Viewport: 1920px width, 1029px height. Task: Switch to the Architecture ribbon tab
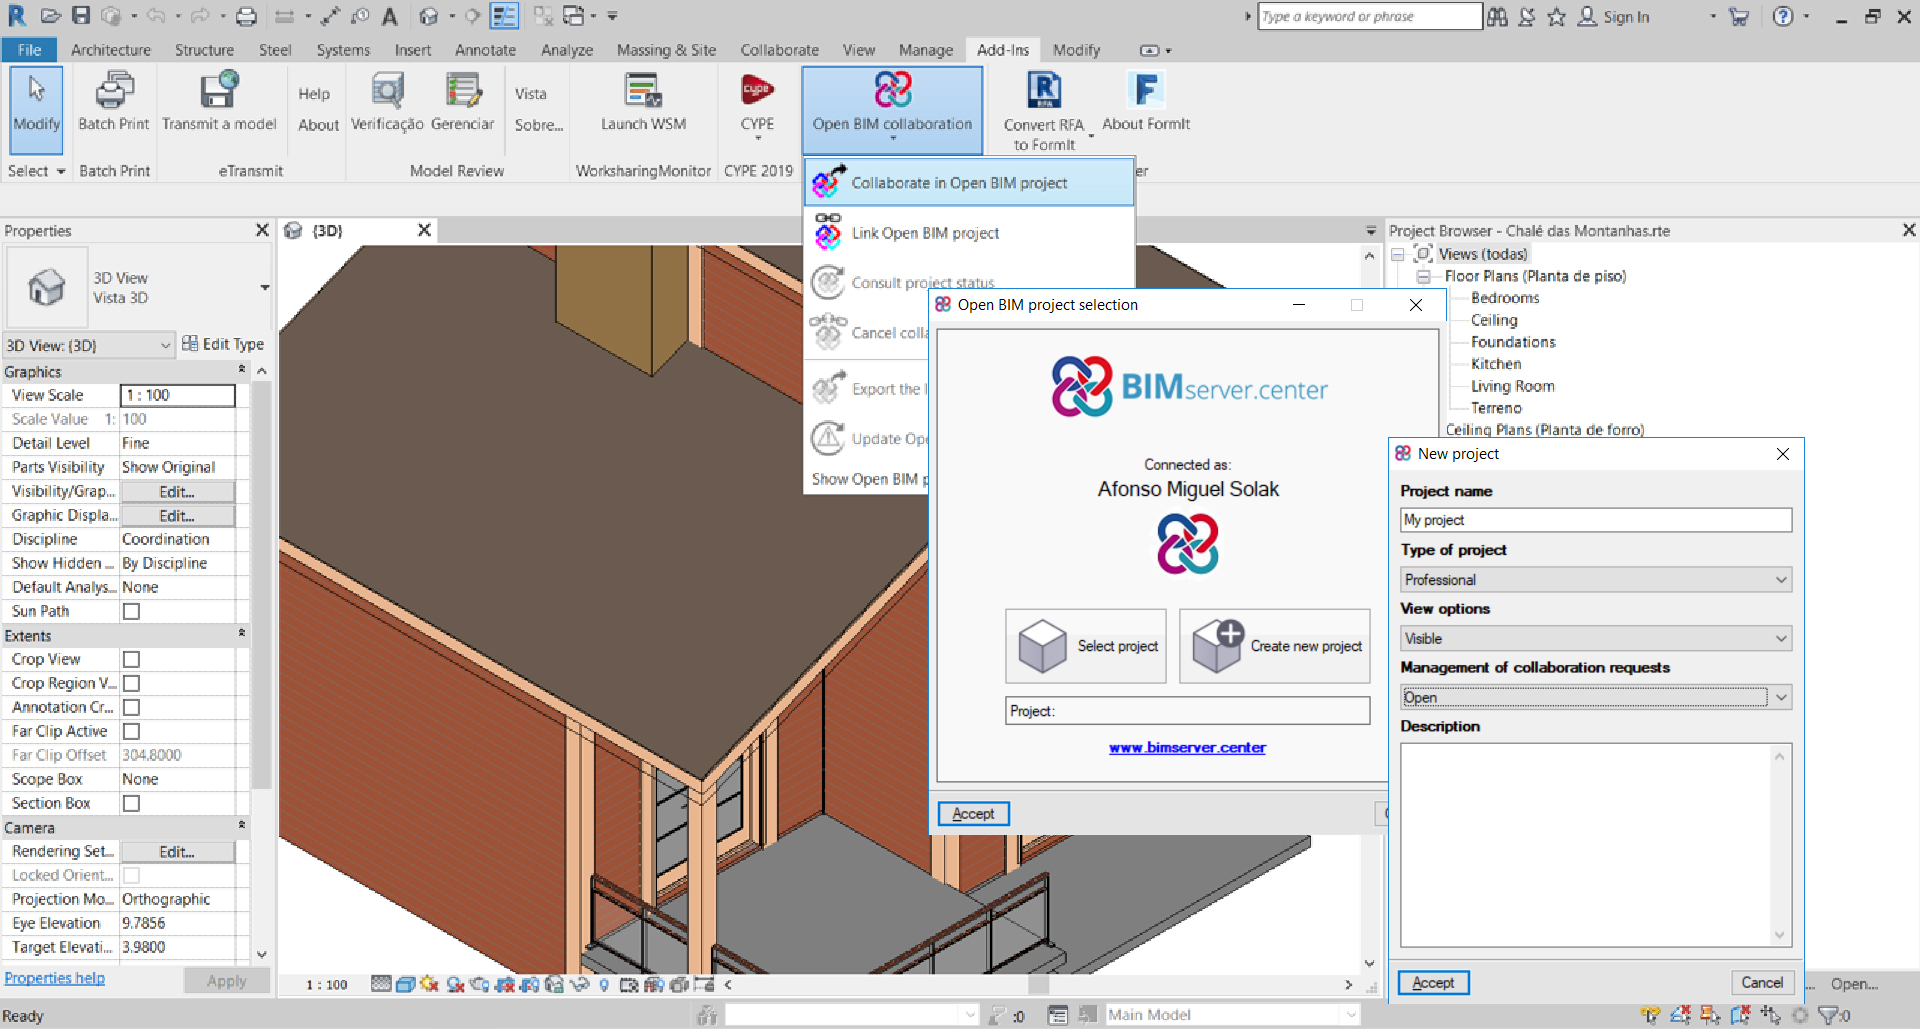click(x=111, y=49)
